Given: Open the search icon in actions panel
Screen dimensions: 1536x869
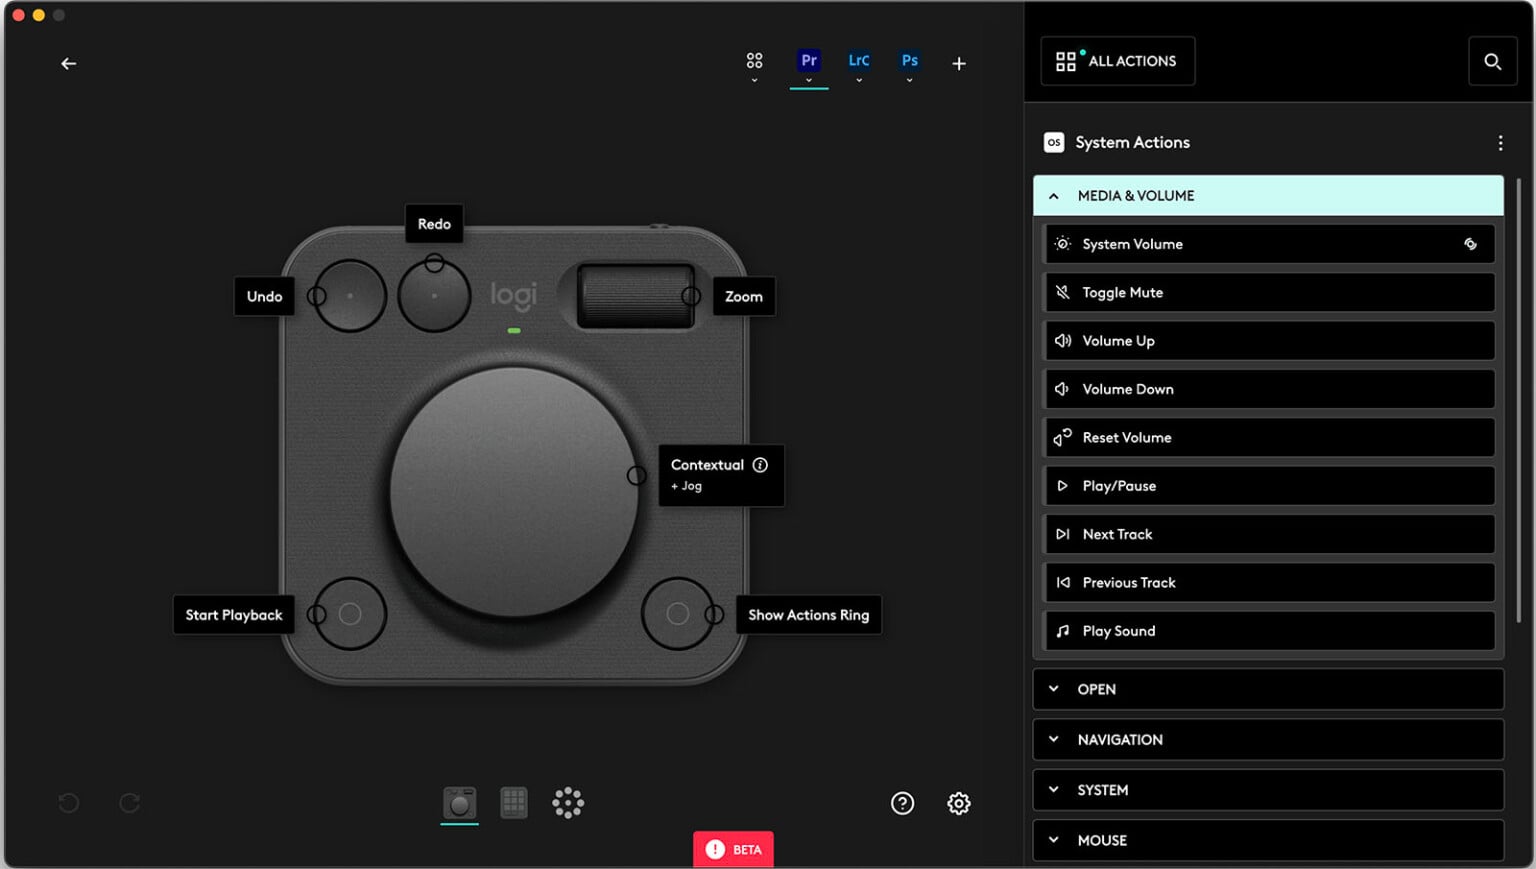Looking at the screenshot, I should pyautogui.click(x=1492, y=62).
